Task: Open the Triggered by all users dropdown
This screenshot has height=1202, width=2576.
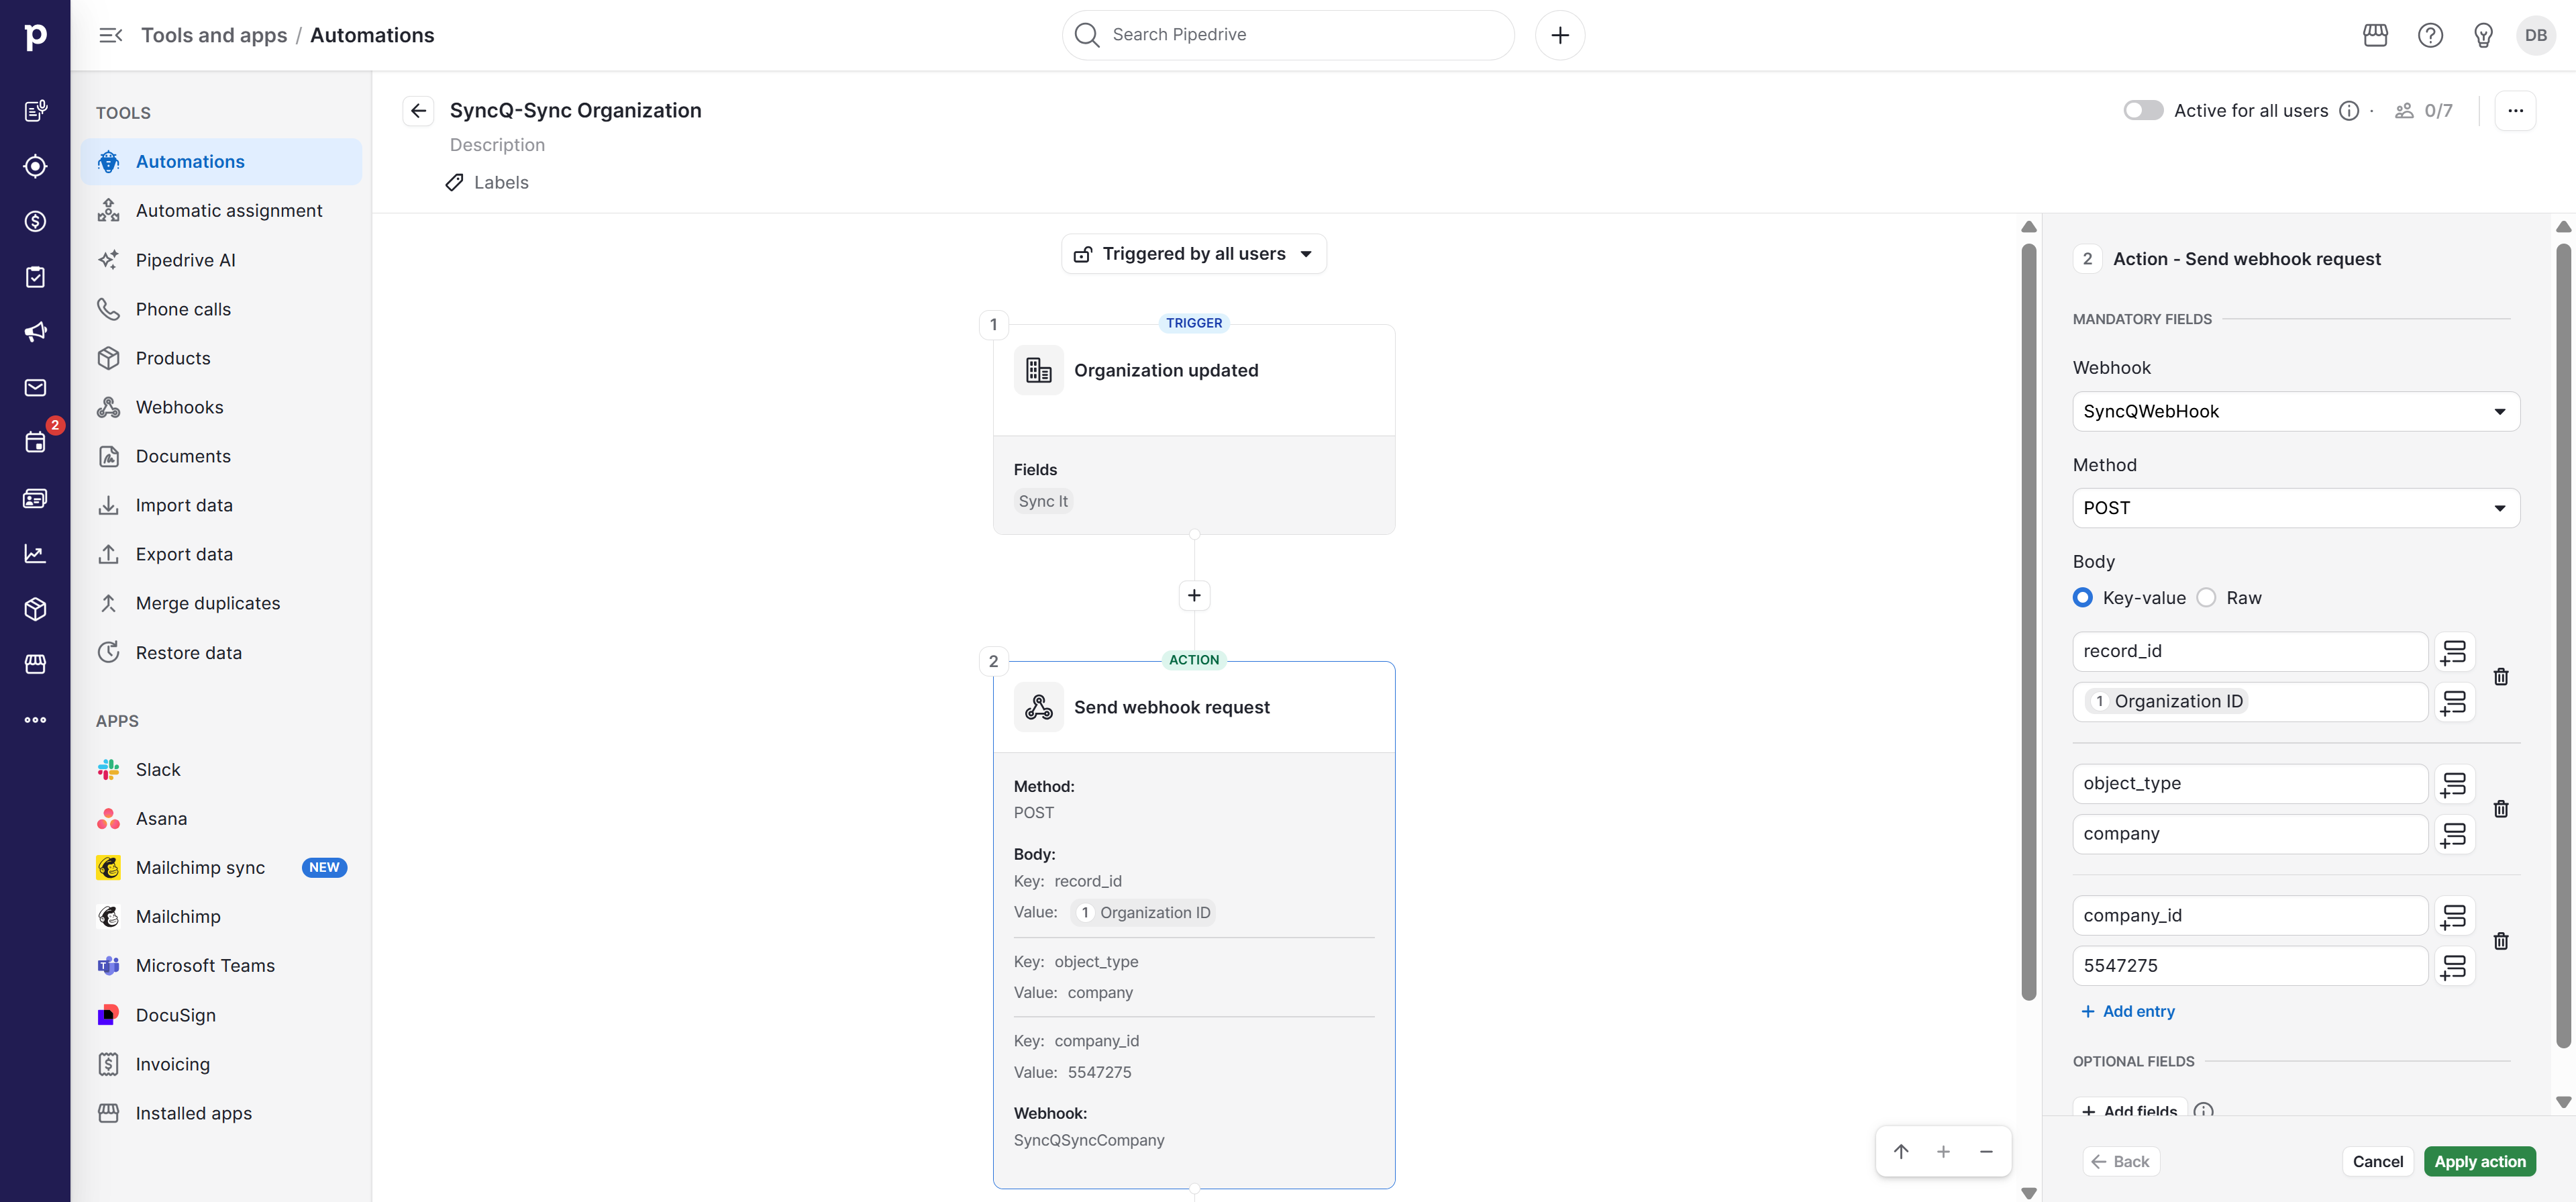Action: (x=1194, y=254)
